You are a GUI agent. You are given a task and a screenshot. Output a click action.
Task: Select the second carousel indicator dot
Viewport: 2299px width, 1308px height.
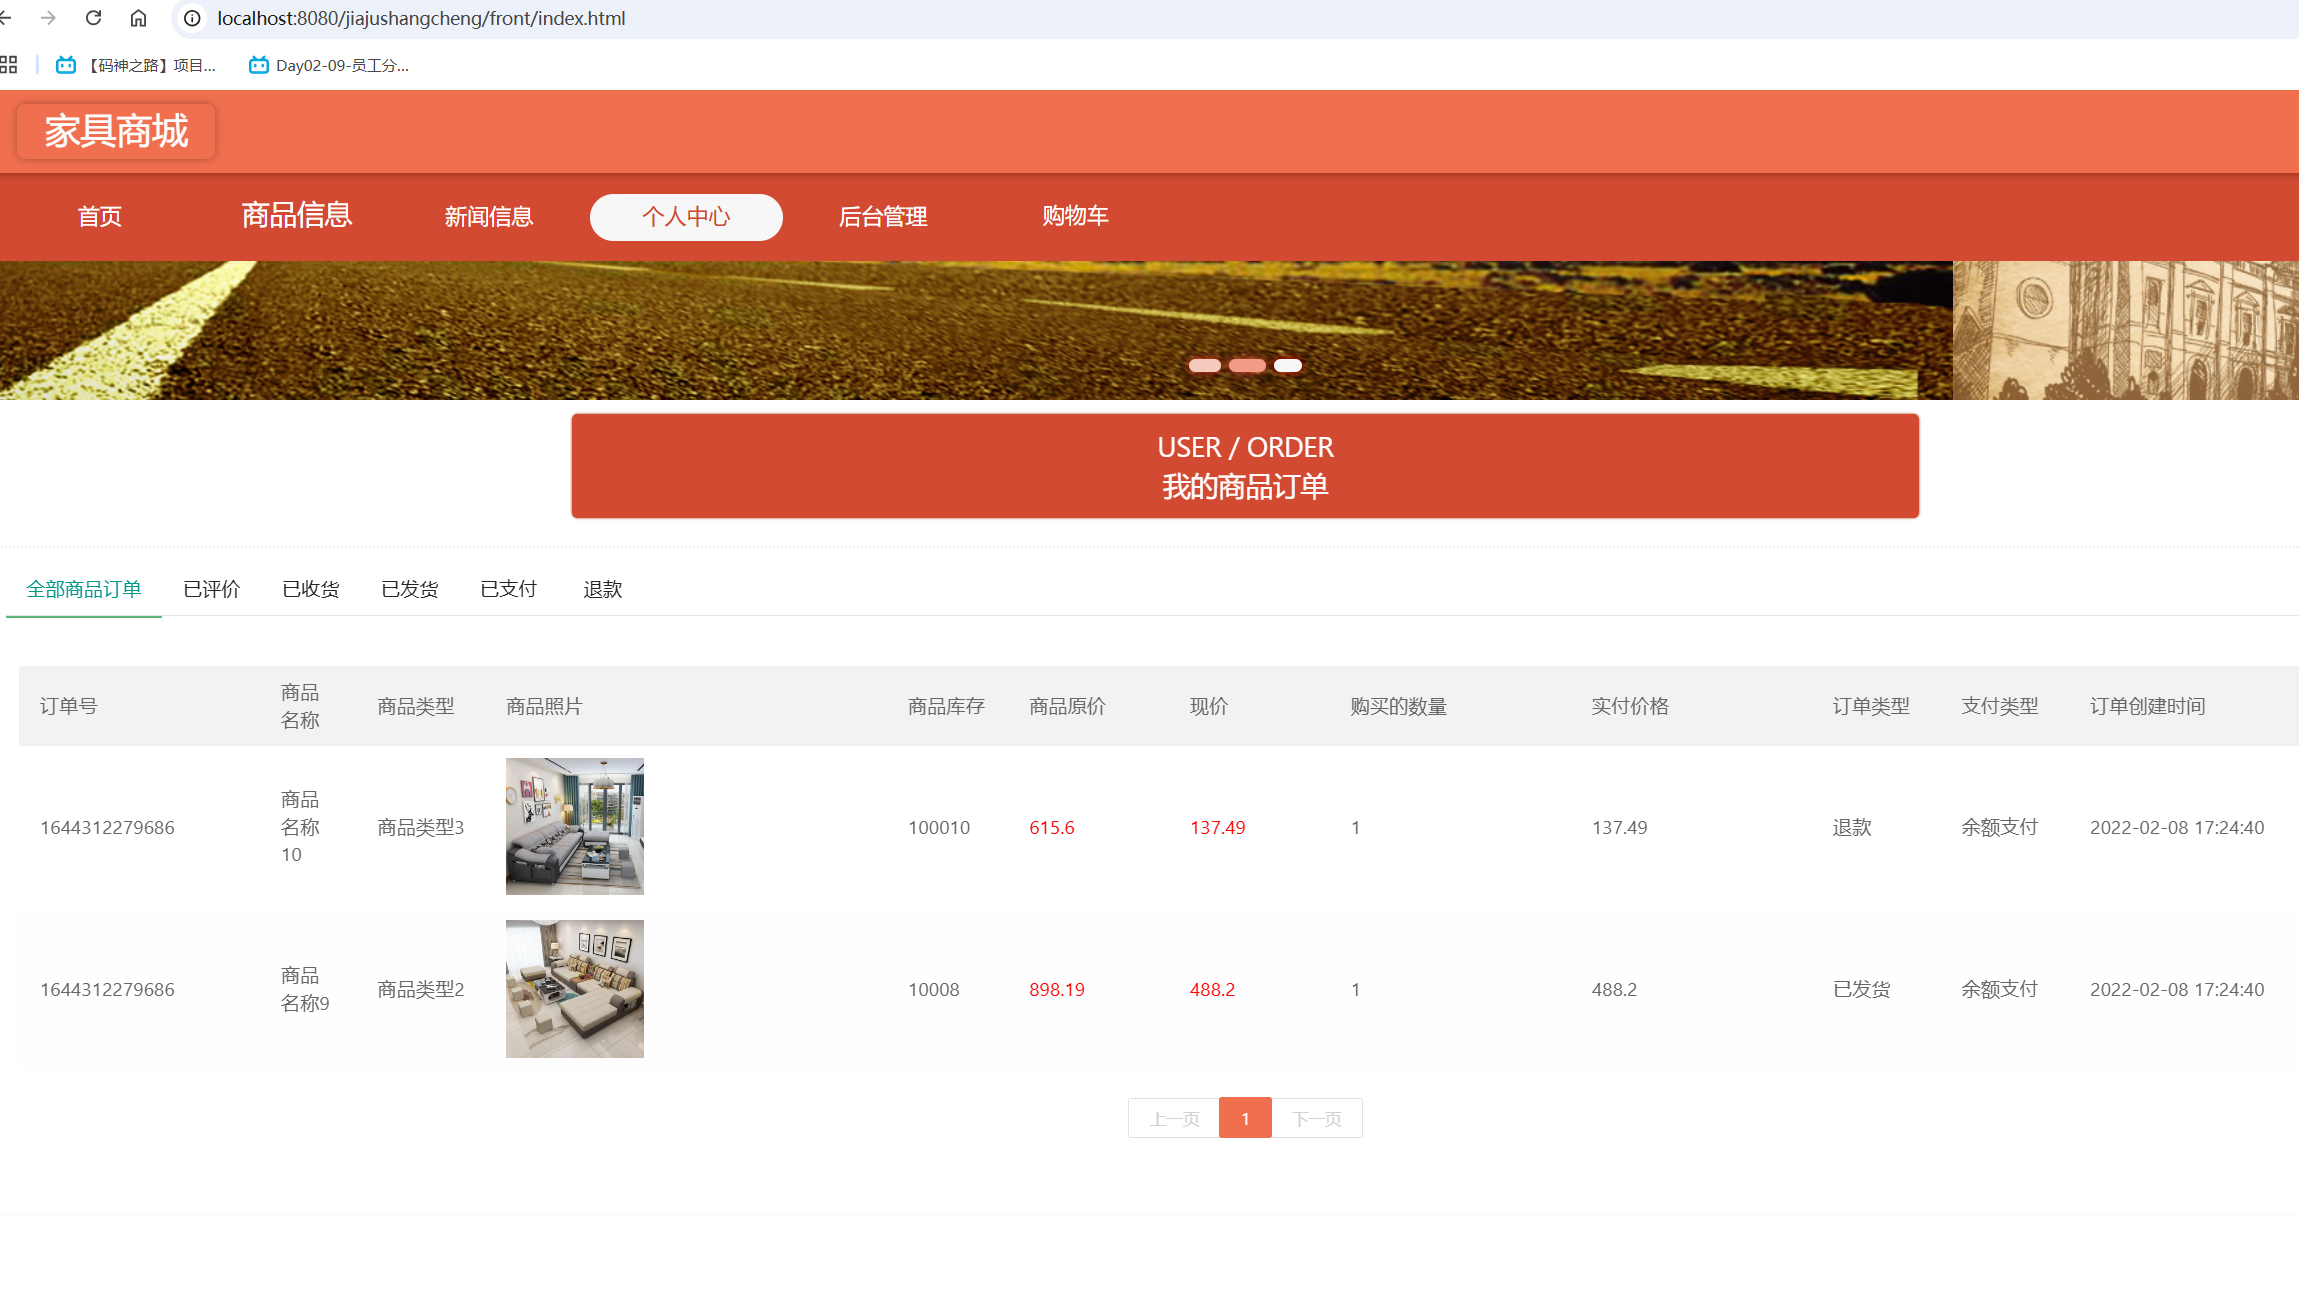pyautogui.click(x=1247, y=365)
